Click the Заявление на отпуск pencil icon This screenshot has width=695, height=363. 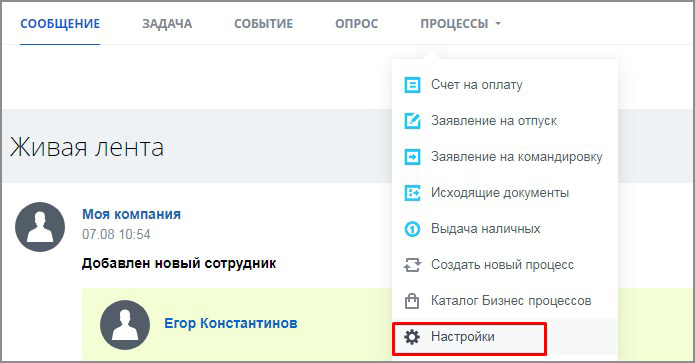(x=412, y=121)
